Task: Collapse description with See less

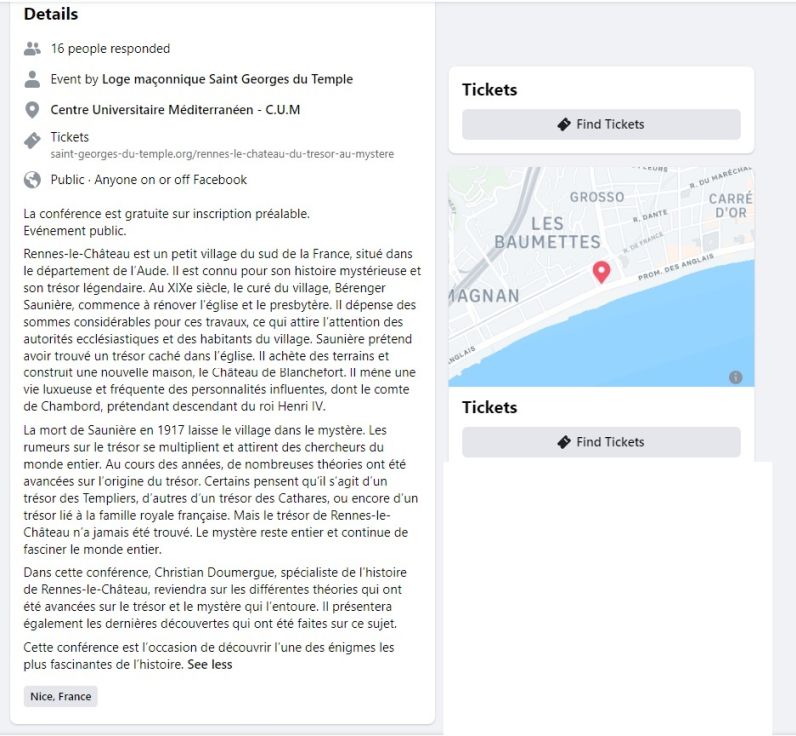Action: tap(210, 664)
